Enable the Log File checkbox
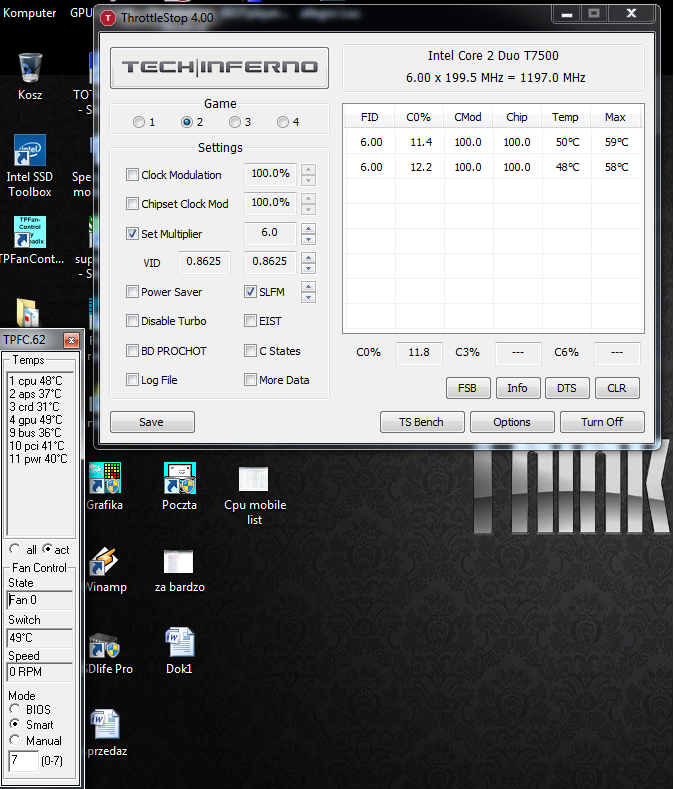 (132, 379)
